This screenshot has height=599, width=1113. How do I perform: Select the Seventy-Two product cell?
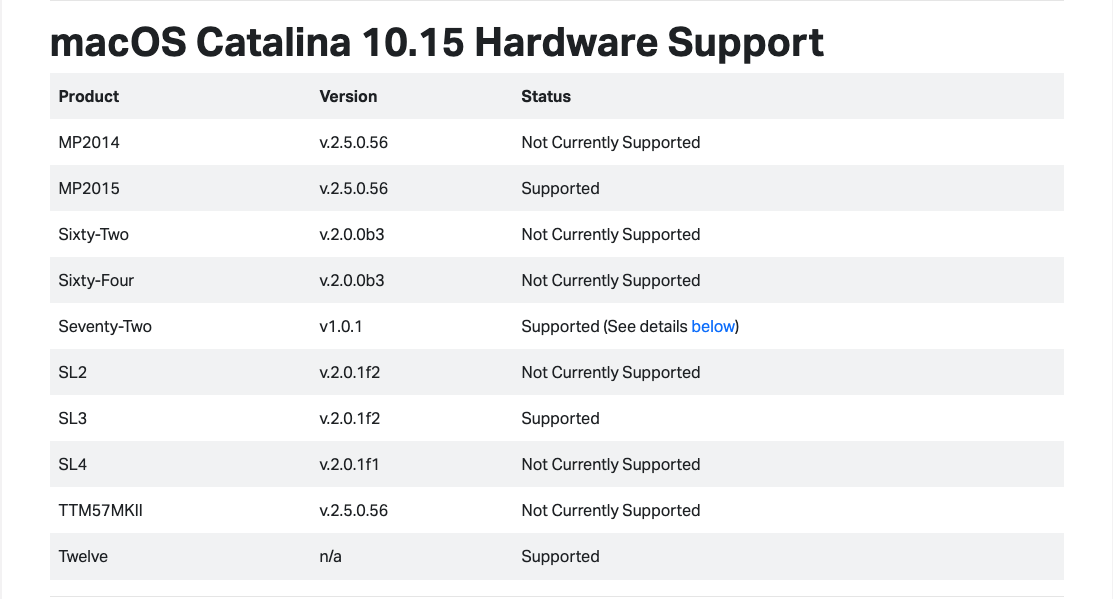click(105, 326)
